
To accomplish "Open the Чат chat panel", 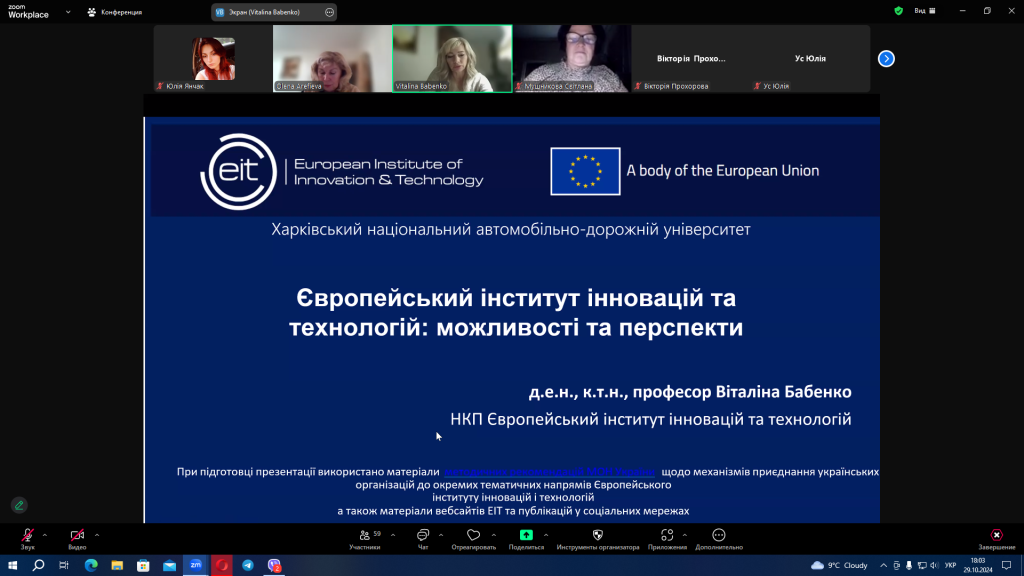I will [x=423, y=539].
